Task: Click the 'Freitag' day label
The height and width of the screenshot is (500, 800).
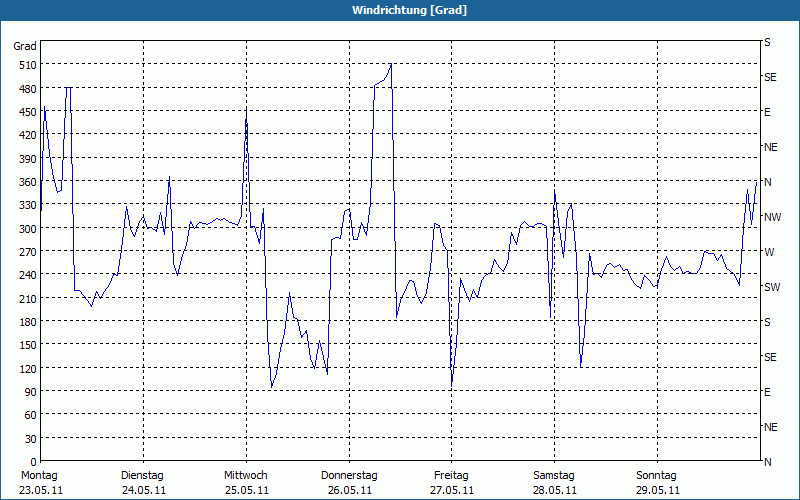Action: point(451,476)
